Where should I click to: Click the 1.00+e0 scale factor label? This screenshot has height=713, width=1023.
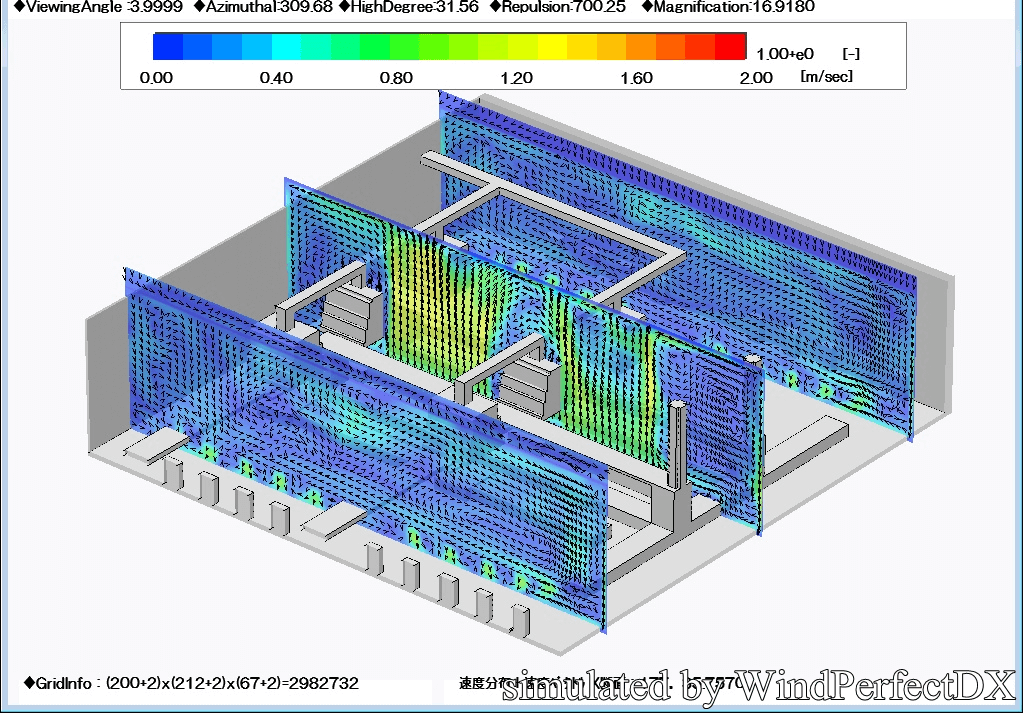787,54
